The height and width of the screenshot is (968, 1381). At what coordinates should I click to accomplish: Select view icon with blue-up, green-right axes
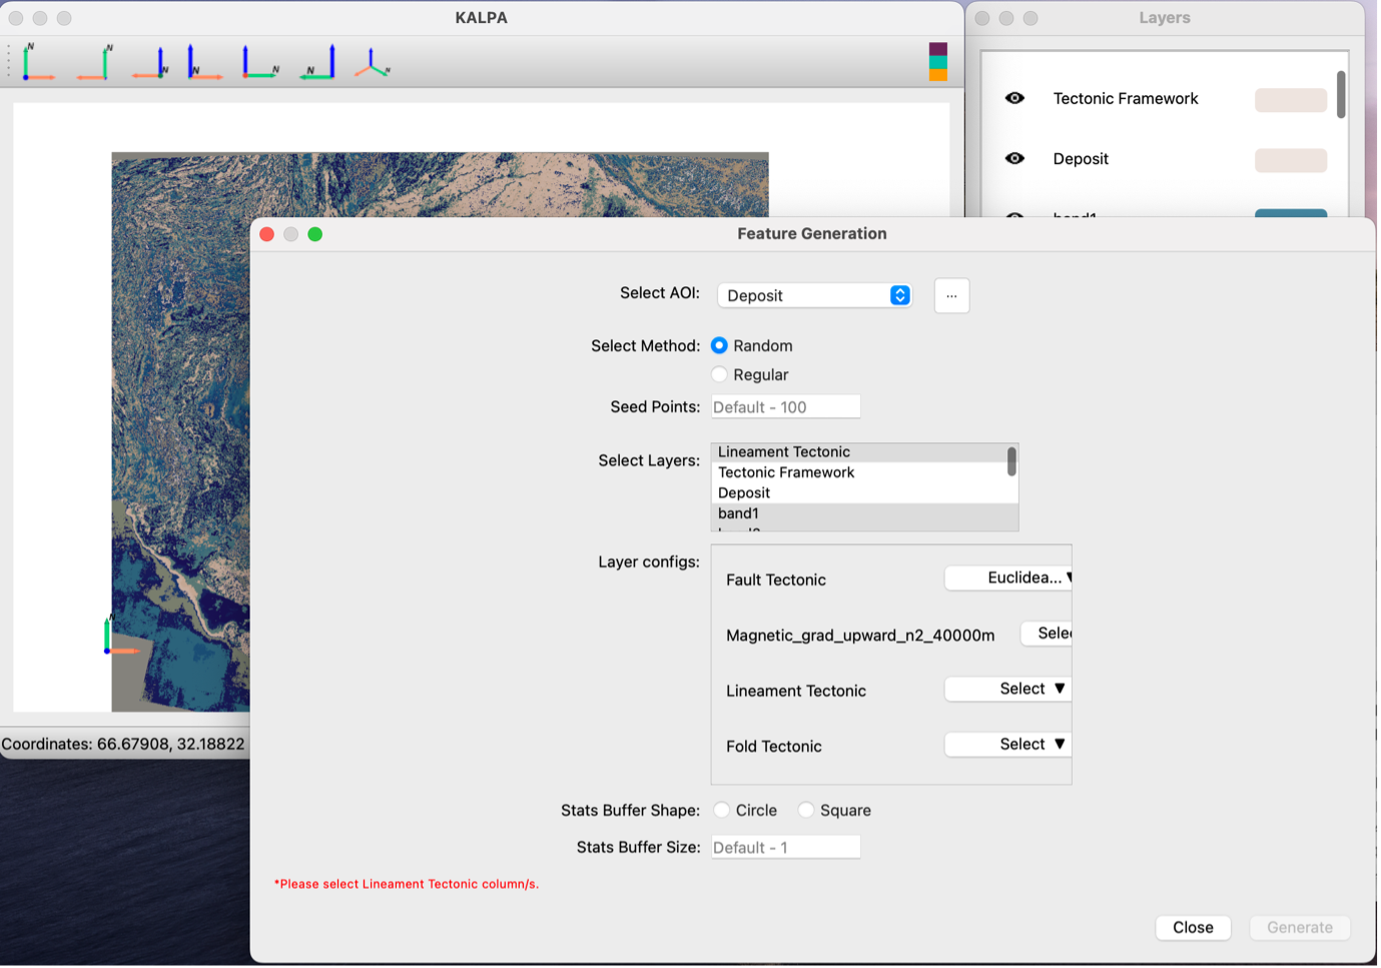click(260, 62)
